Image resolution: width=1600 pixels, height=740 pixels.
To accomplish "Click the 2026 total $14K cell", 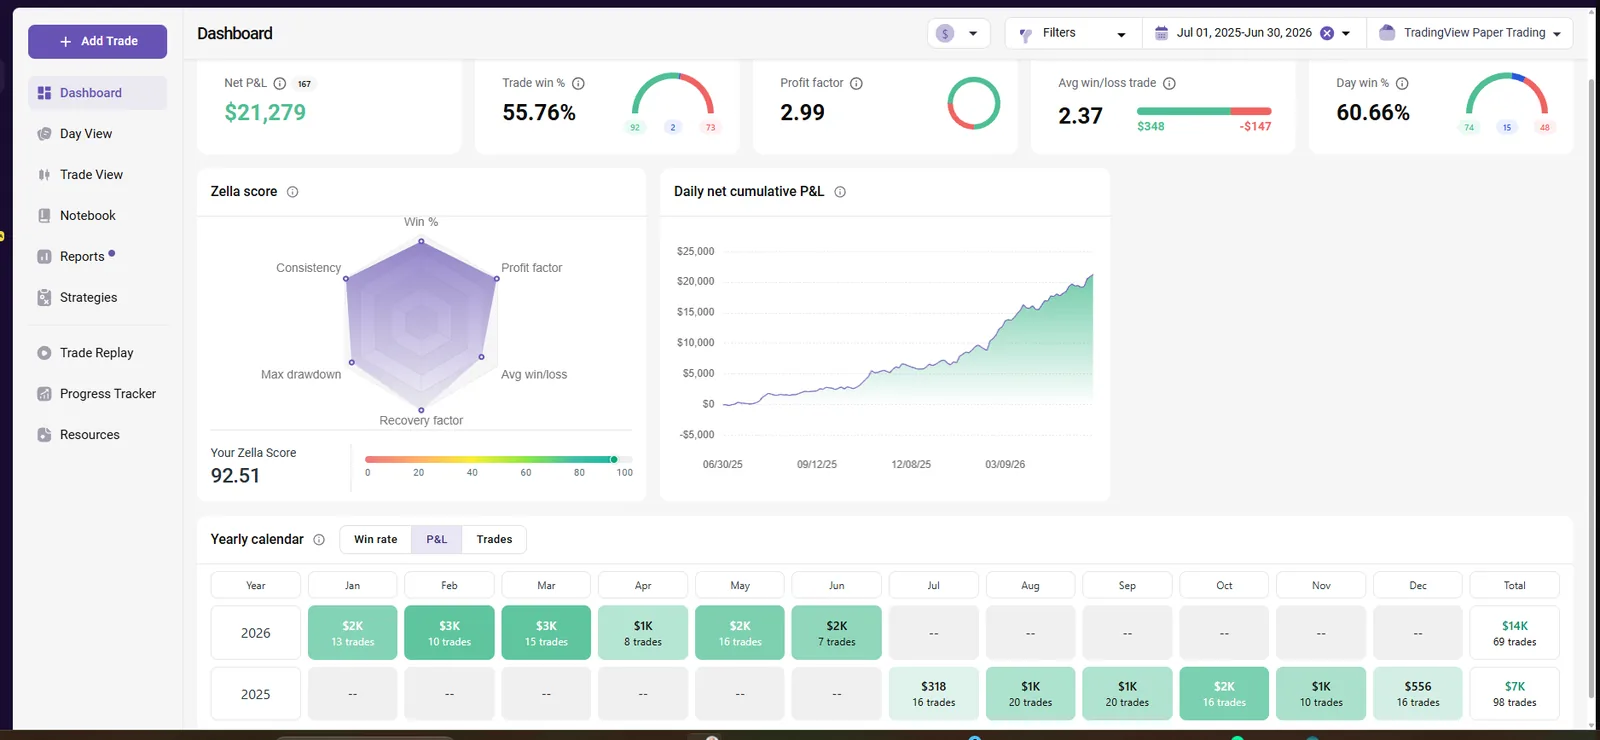I will (x=1515, y=633).
